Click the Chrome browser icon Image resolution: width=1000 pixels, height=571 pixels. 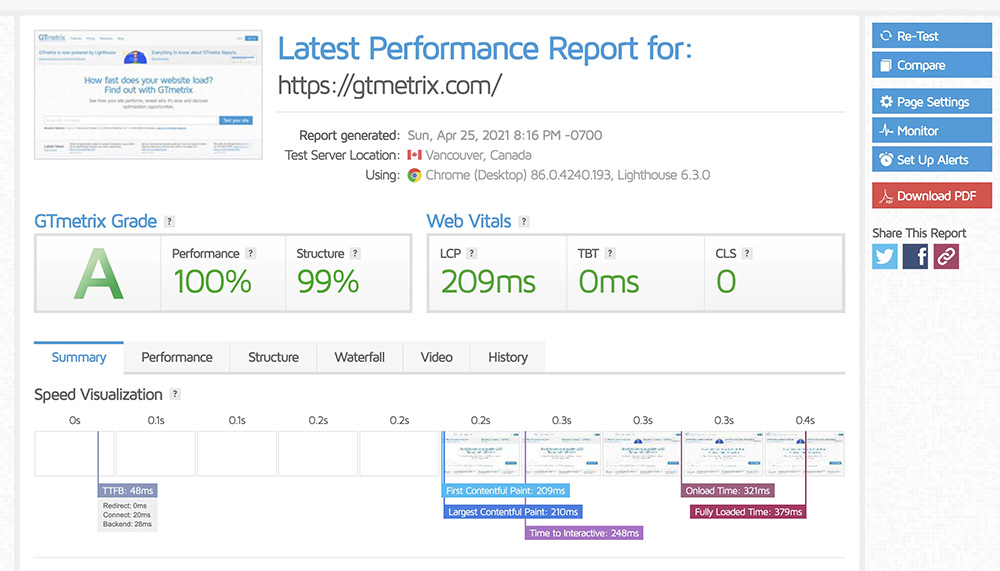coord(415,175)
